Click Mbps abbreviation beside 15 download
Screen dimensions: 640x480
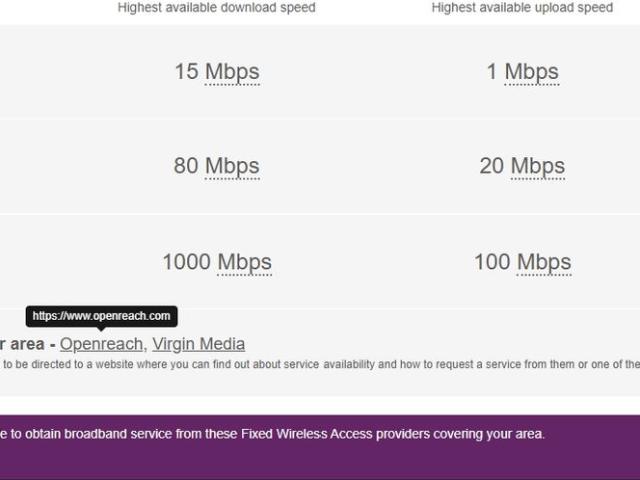pyautogui.click(x=232, y=72)
